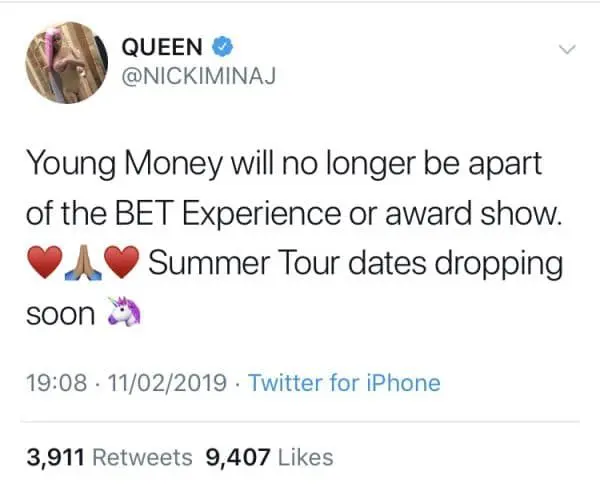Click the praying hands emoji
The width and height of the screenshot is (600, 486).
(84, 264)
